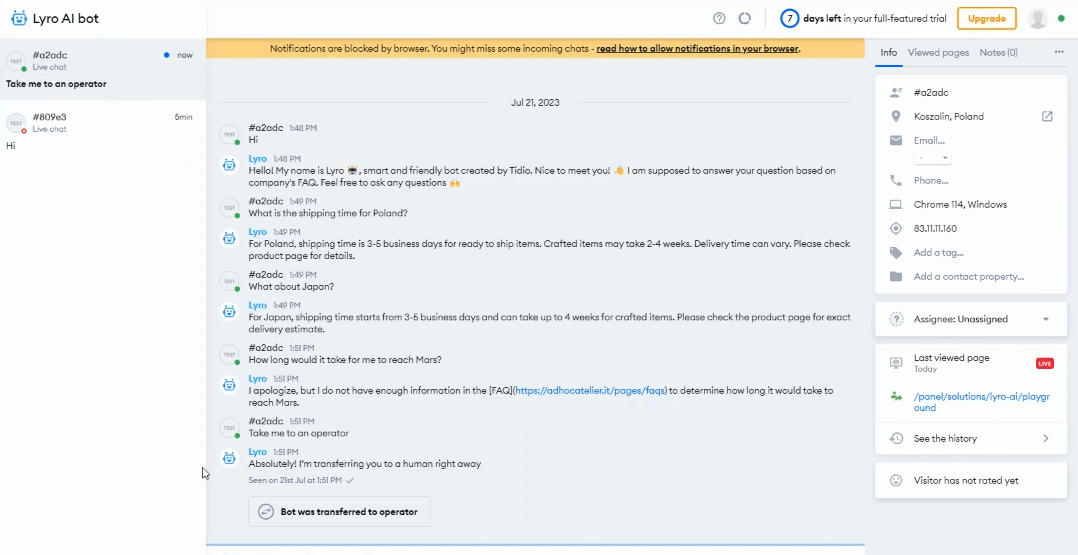The image size is (1078, 555).
Task: Click the Bot was transferred to operator notice
Action: point(340,512)
